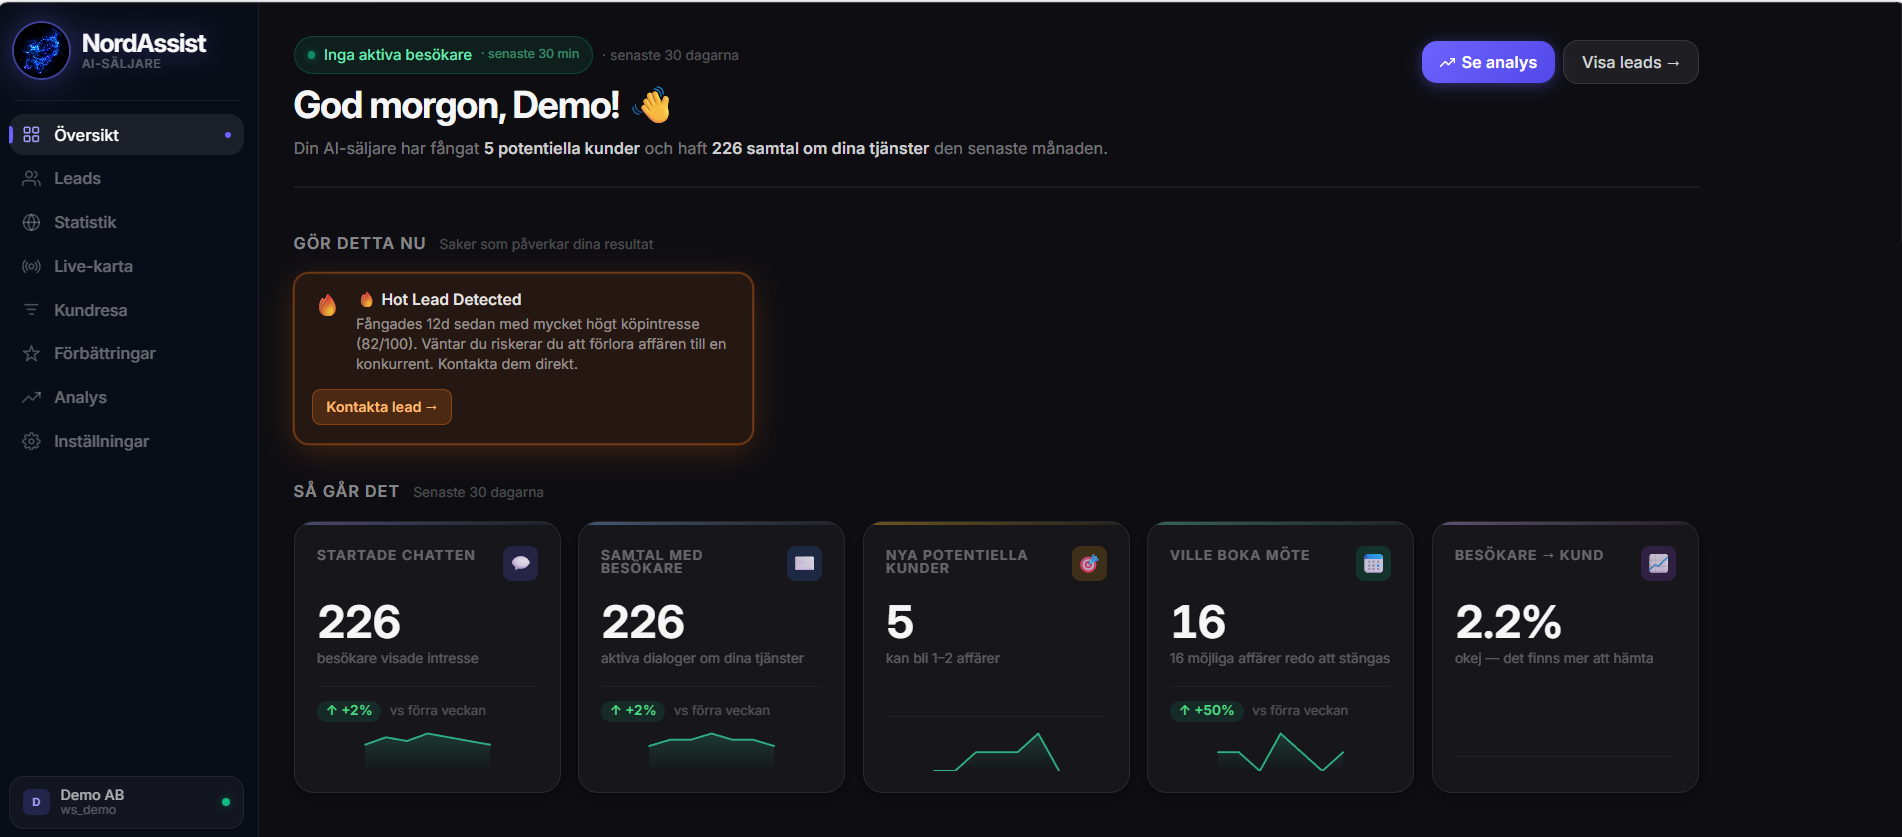Click the envelope icon on Samtal med besökare

coord(804,563)
